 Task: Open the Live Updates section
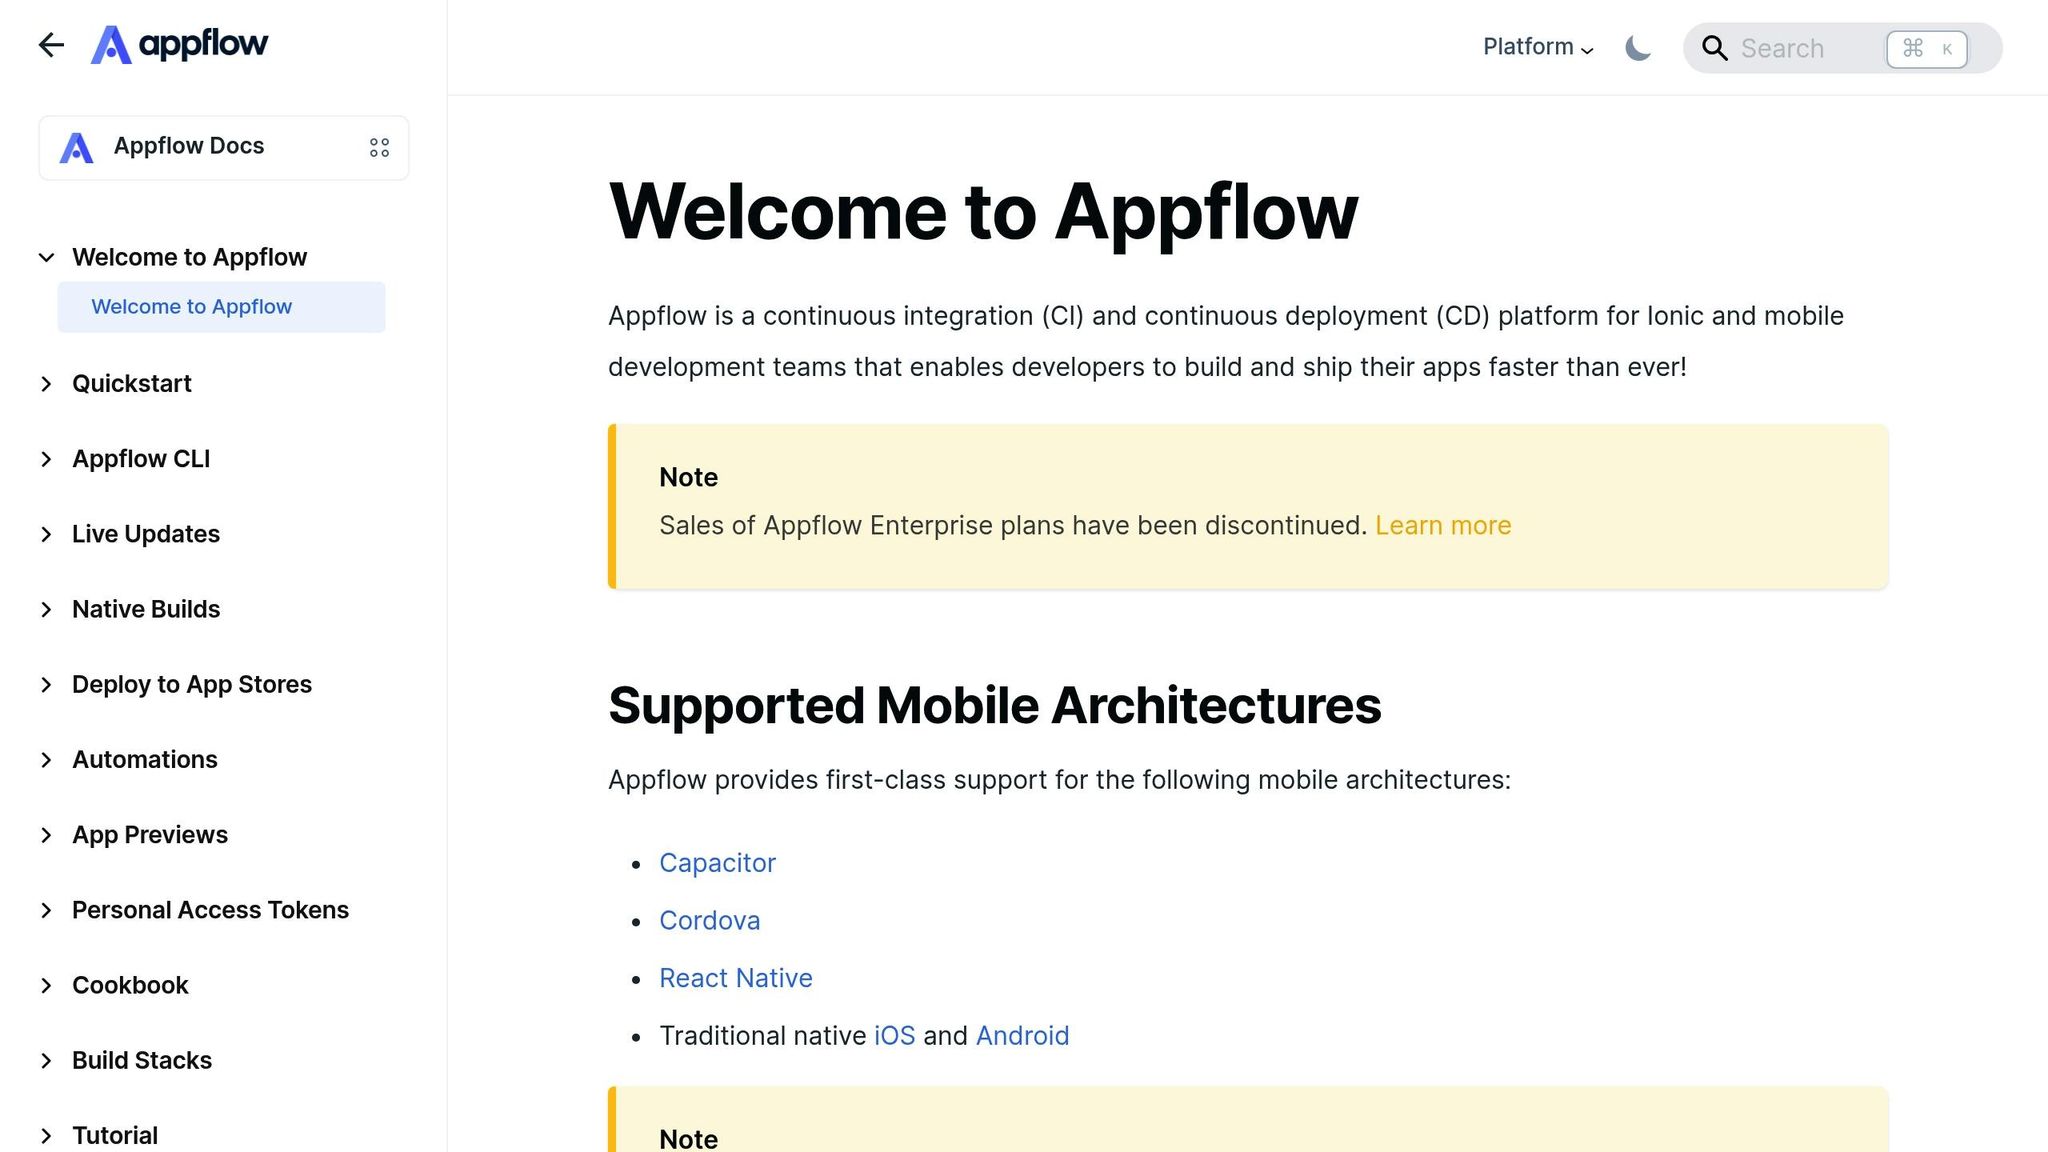[x=146, y=535]
